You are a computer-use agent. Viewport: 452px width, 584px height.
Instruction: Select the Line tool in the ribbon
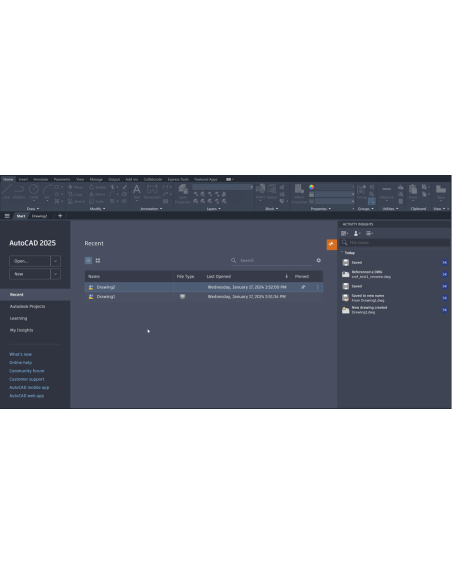(x=6, y=191)
